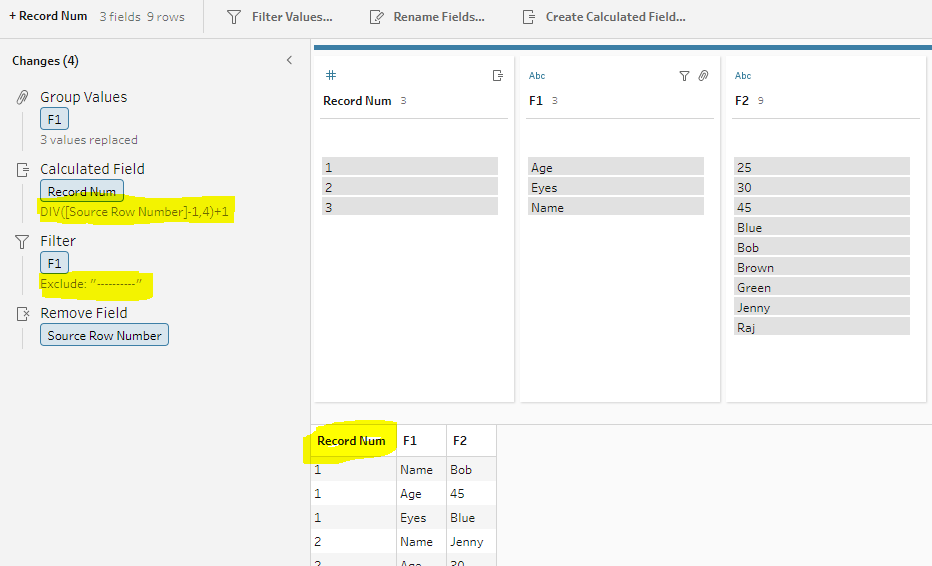Click the paperclip icon beside Group Values change
Screen dimensions: 932x566
point(22,97)
